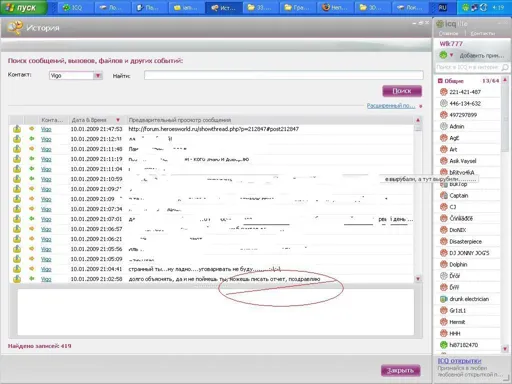
Task: Select the heroesworld forum URL message
Action: [213, 129]
